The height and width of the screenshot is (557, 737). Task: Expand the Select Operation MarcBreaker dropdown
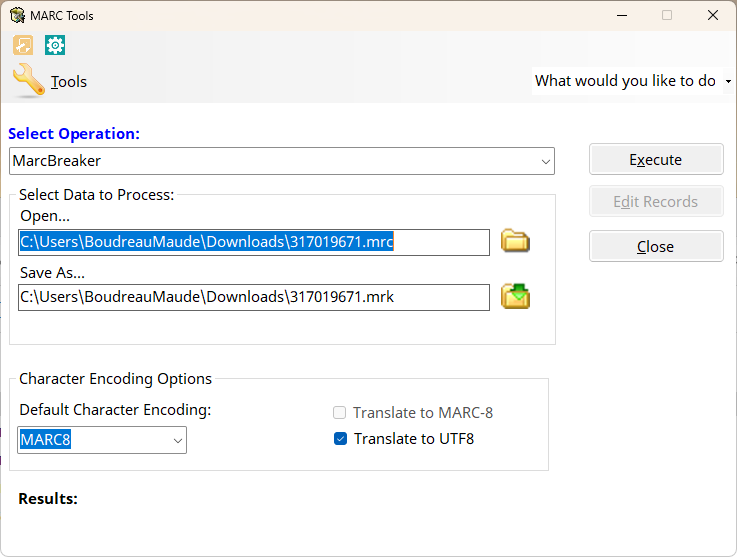(545, 161)
